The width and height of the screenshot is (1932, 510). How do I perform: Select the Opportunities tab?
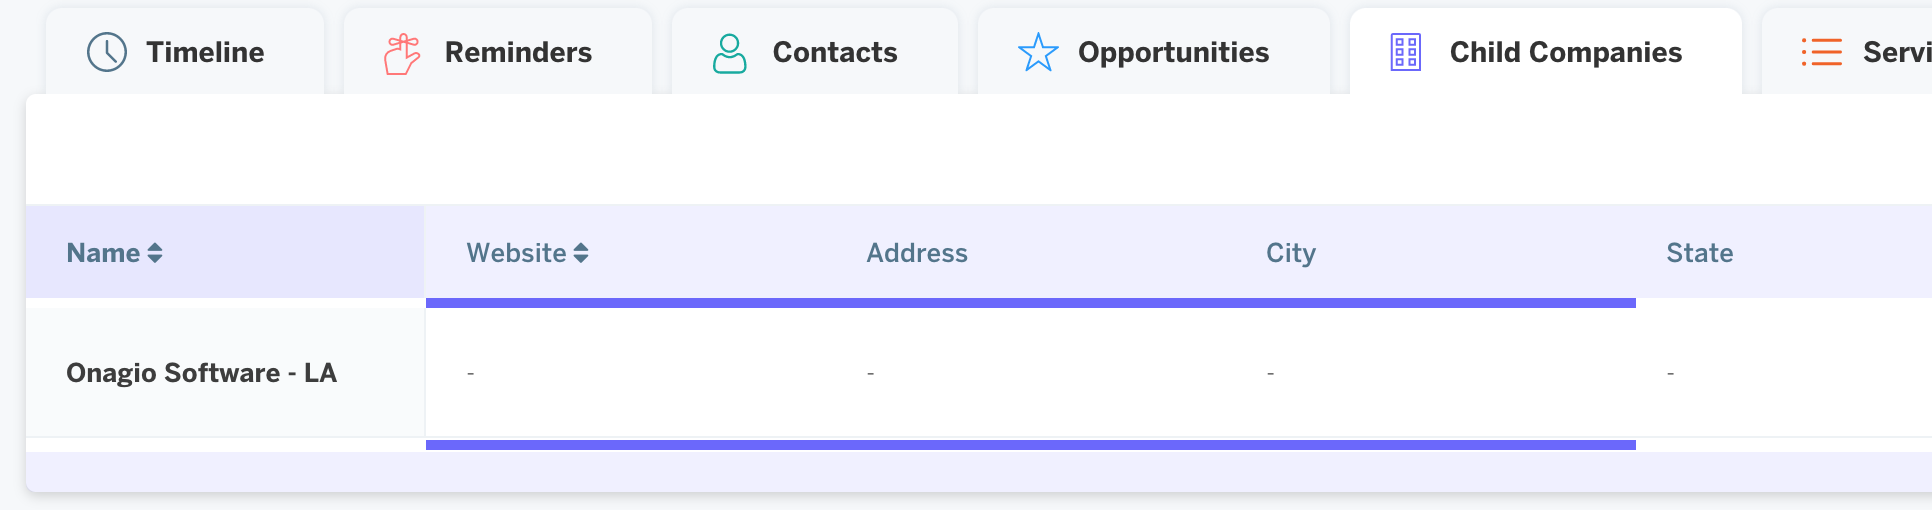[1154, 52]
